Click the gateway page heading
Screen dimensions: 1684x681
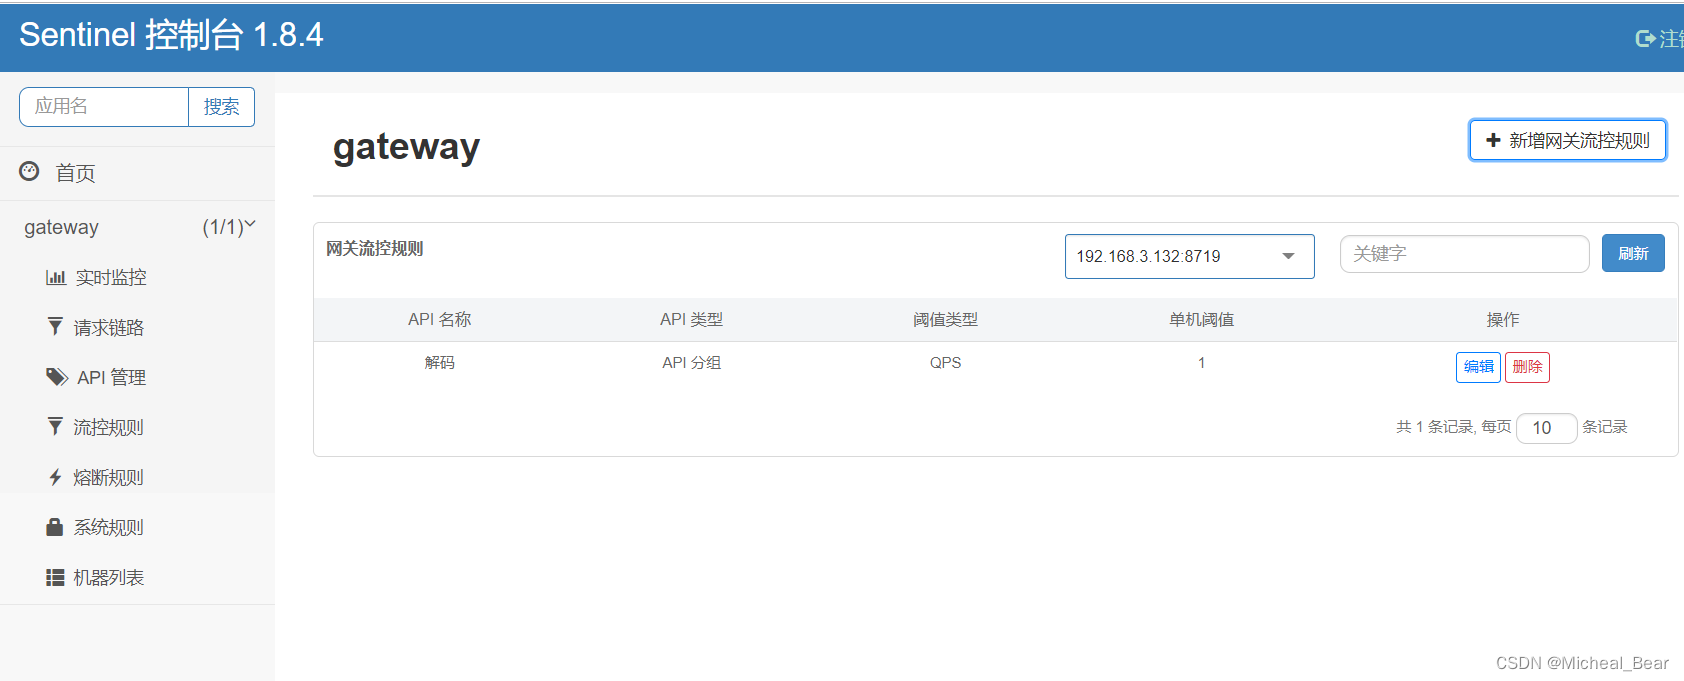(406, 147)
